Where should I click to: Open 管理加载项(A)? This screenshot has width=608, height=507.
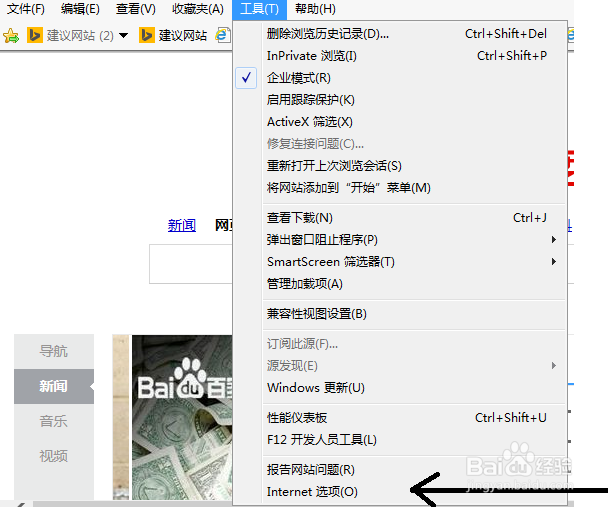400,284
